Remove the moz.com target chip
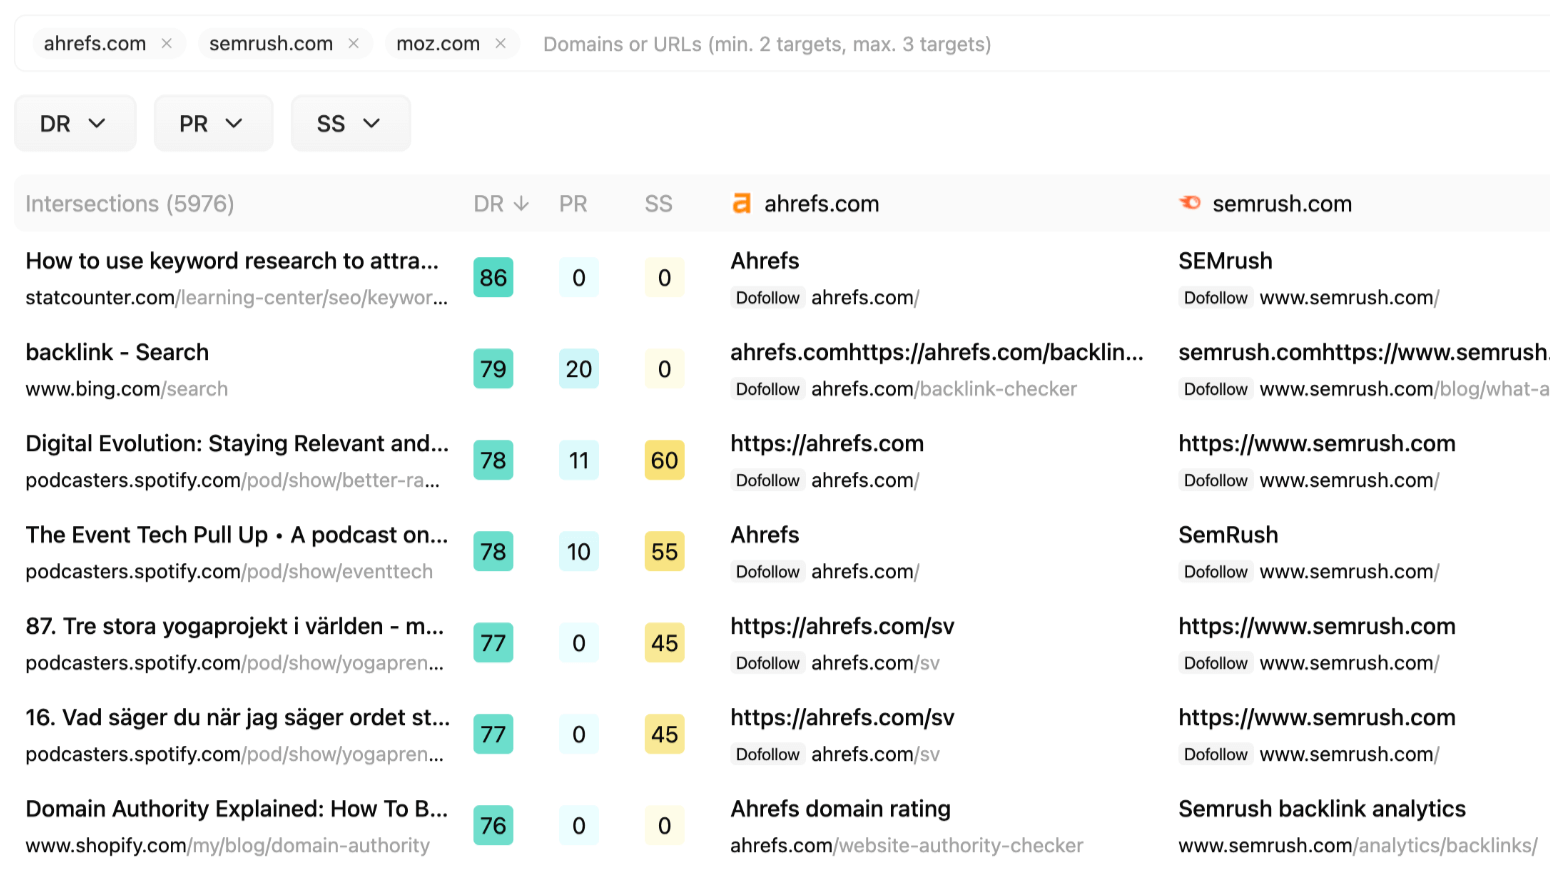This screenshot has width=1550, height=876. [x=500, y=43]
